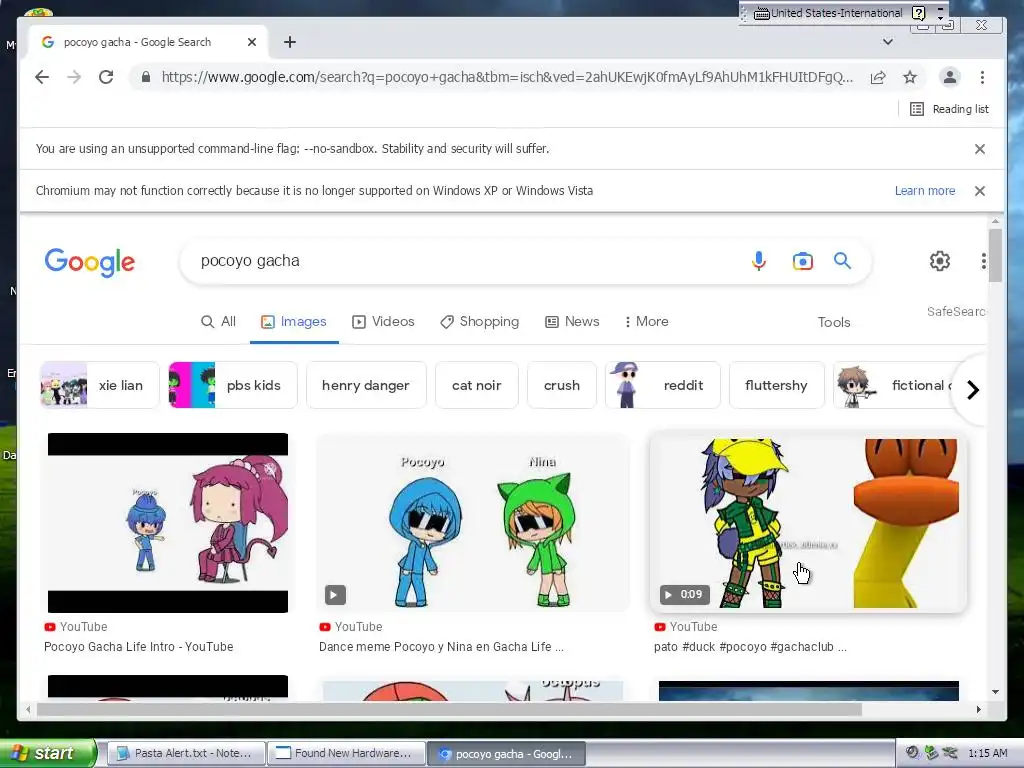This screenshot has width=1024, height=768.
Task: Open the pato duck gachaclub thumbnail
Action: (808, 522)
